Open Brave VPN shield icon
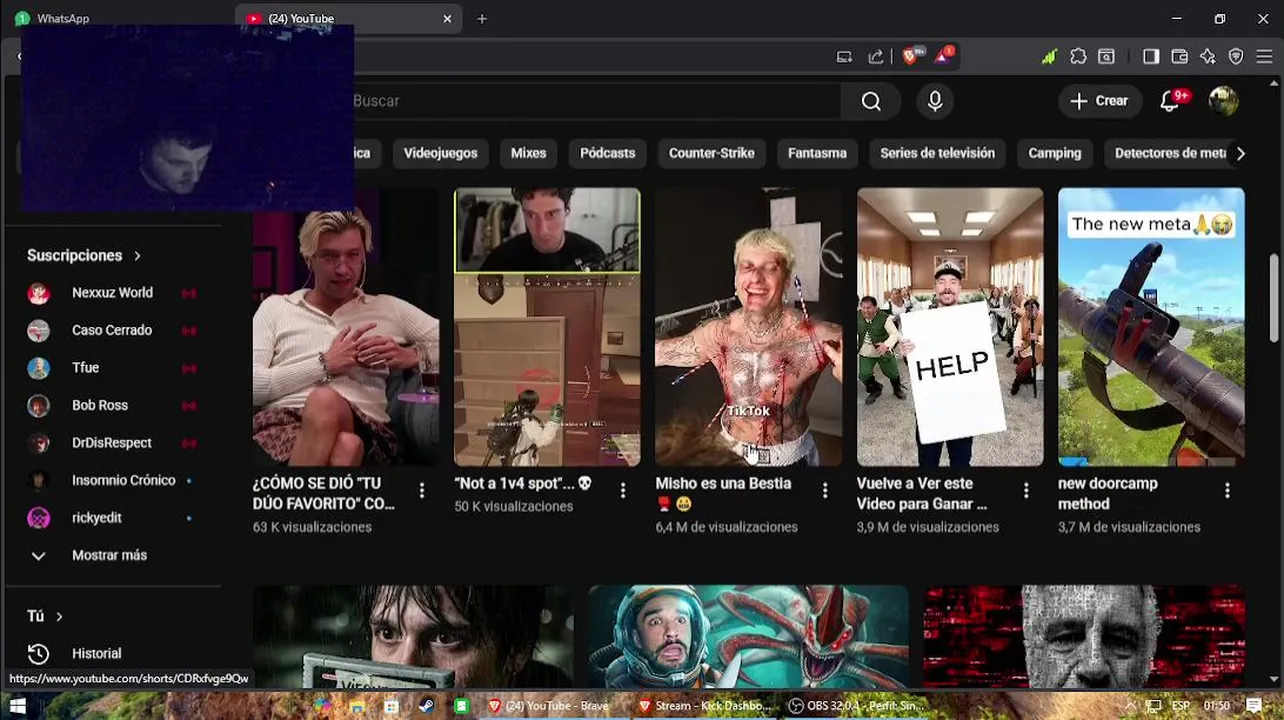The image size is (1284, 720). pyautogui.click(x=1236, y=57)
